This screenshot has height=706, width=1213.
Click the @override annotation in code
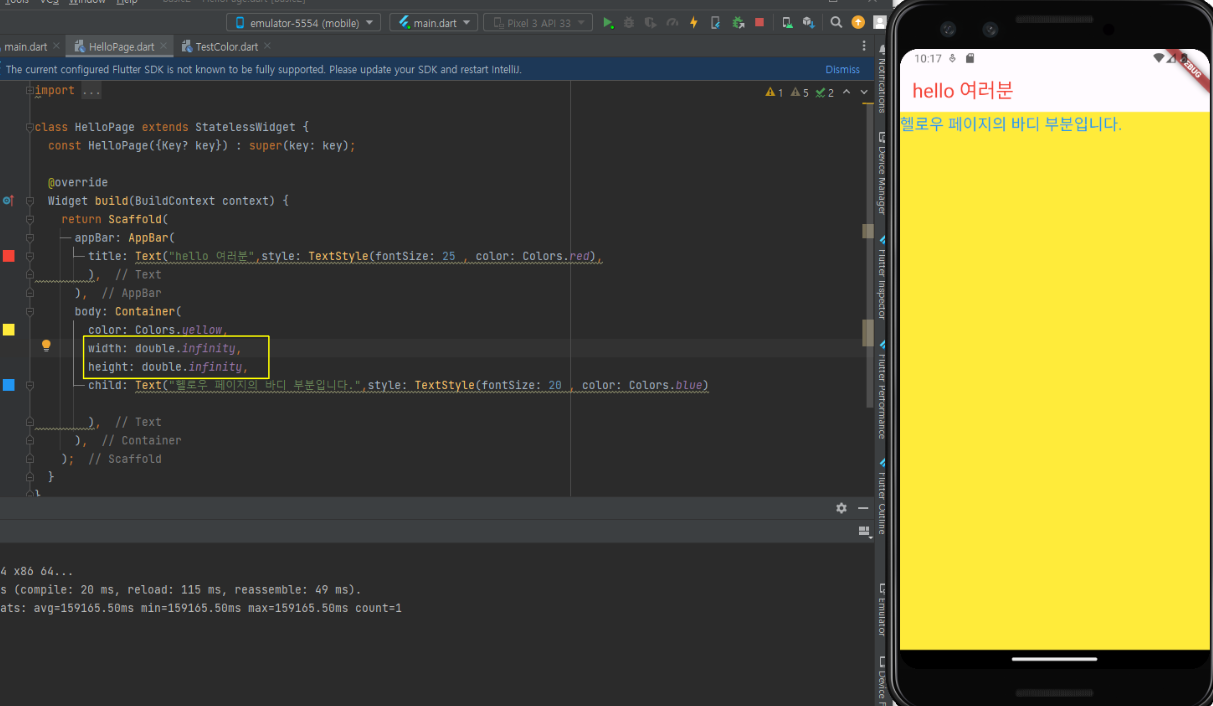[77, 183]
